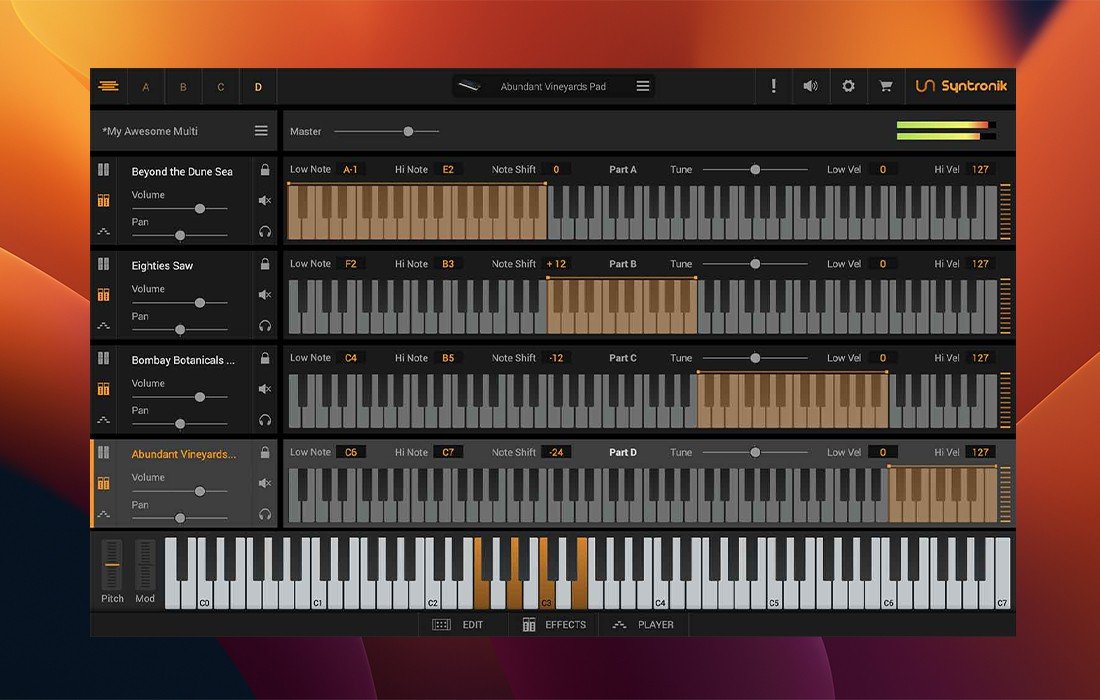Open the My Awesome Multi menu
This screenshot has width=1100, height=700.
coord(261,131)
